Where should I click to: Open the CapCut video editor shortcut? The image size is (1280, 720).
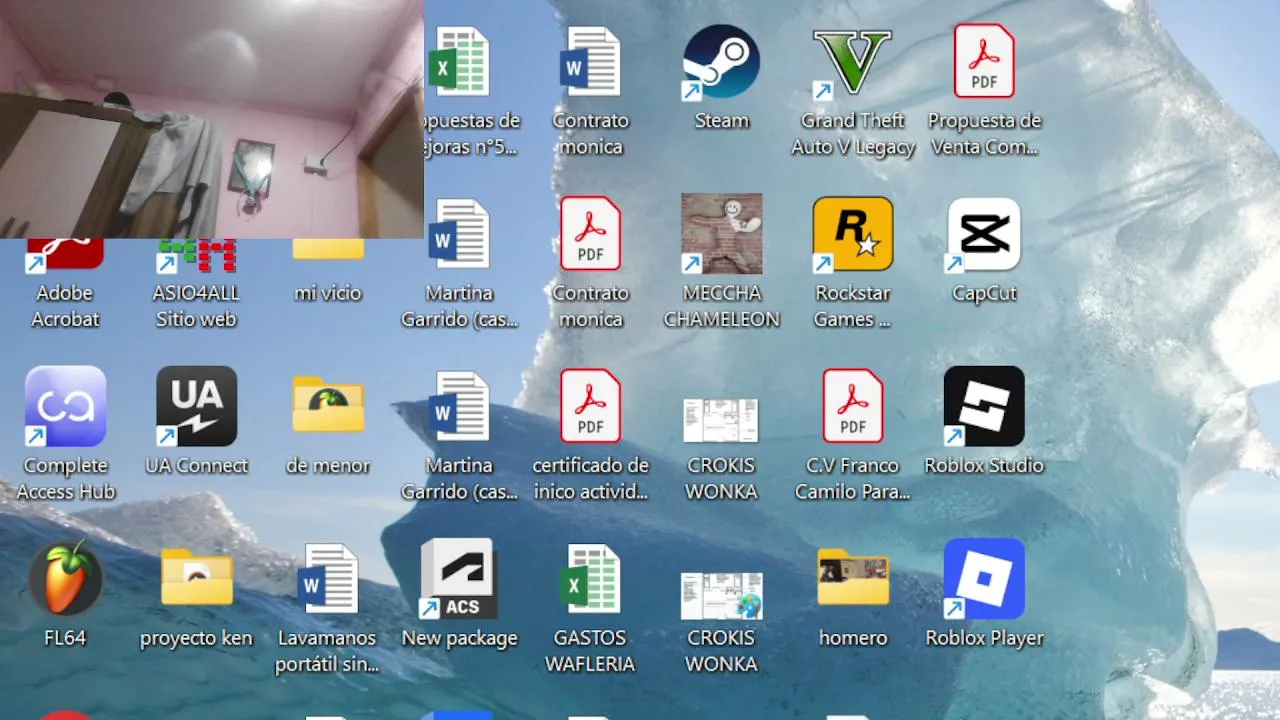tap(984, 234)
